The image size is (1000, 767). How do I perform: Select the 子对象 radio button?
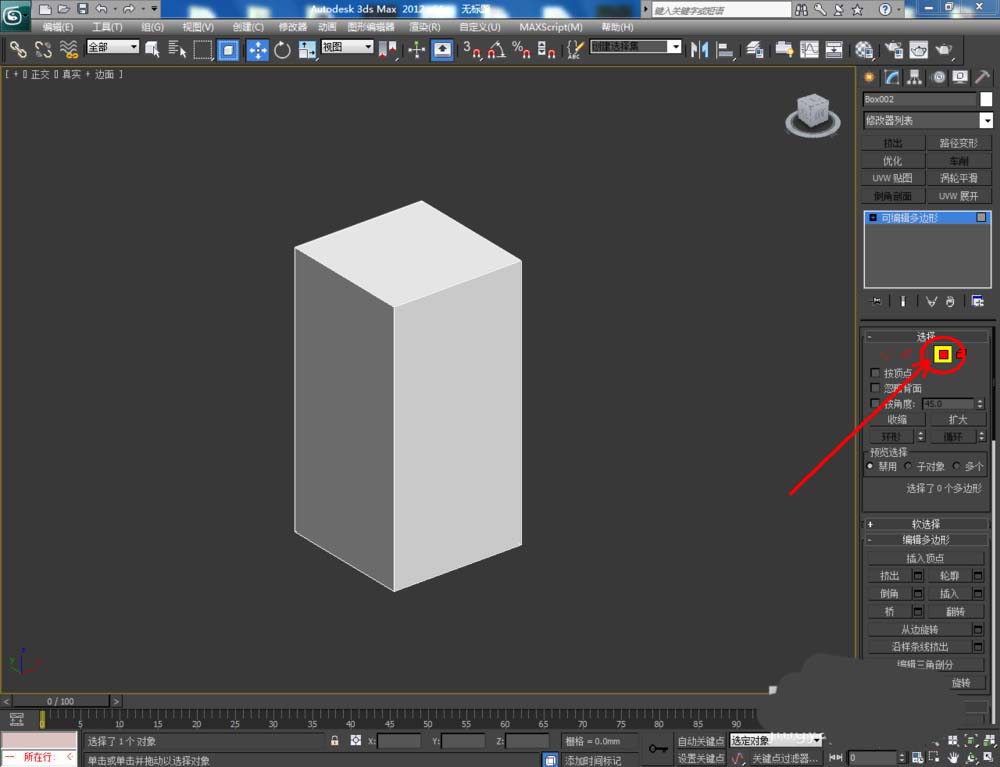point(908,466)
